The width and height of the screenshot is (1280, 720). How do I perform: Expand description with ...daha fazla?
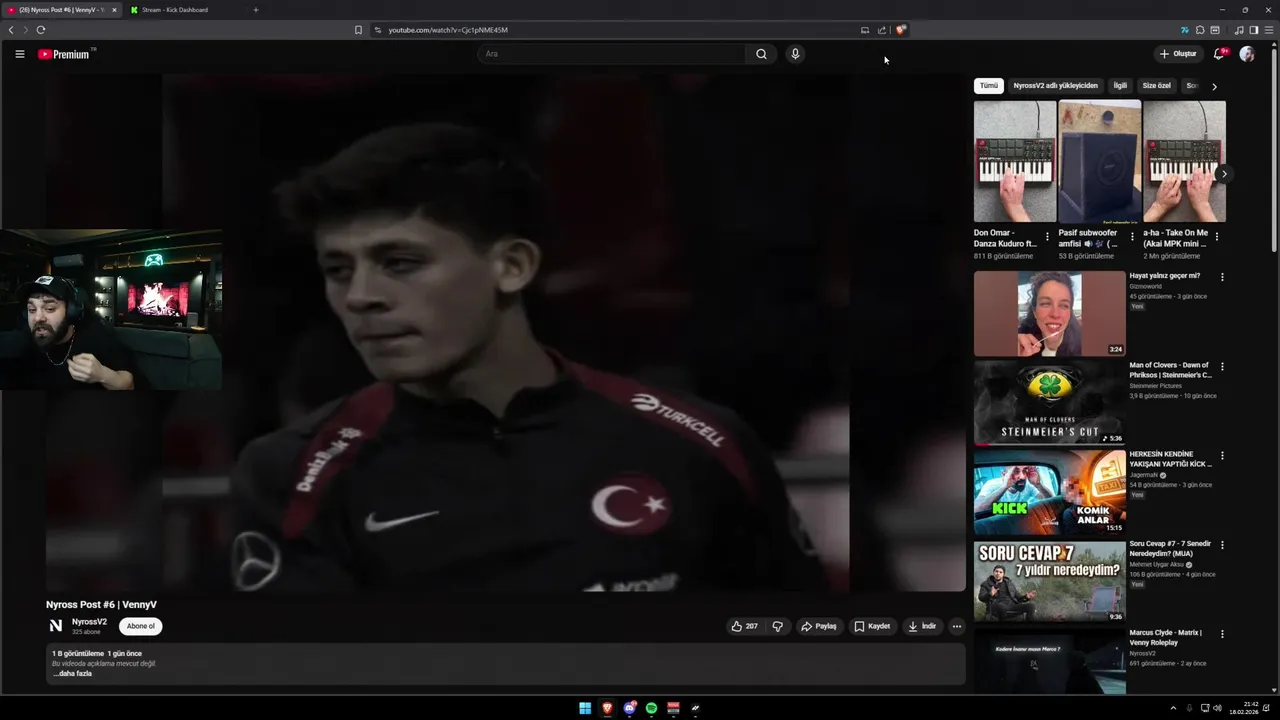[72, 674]
